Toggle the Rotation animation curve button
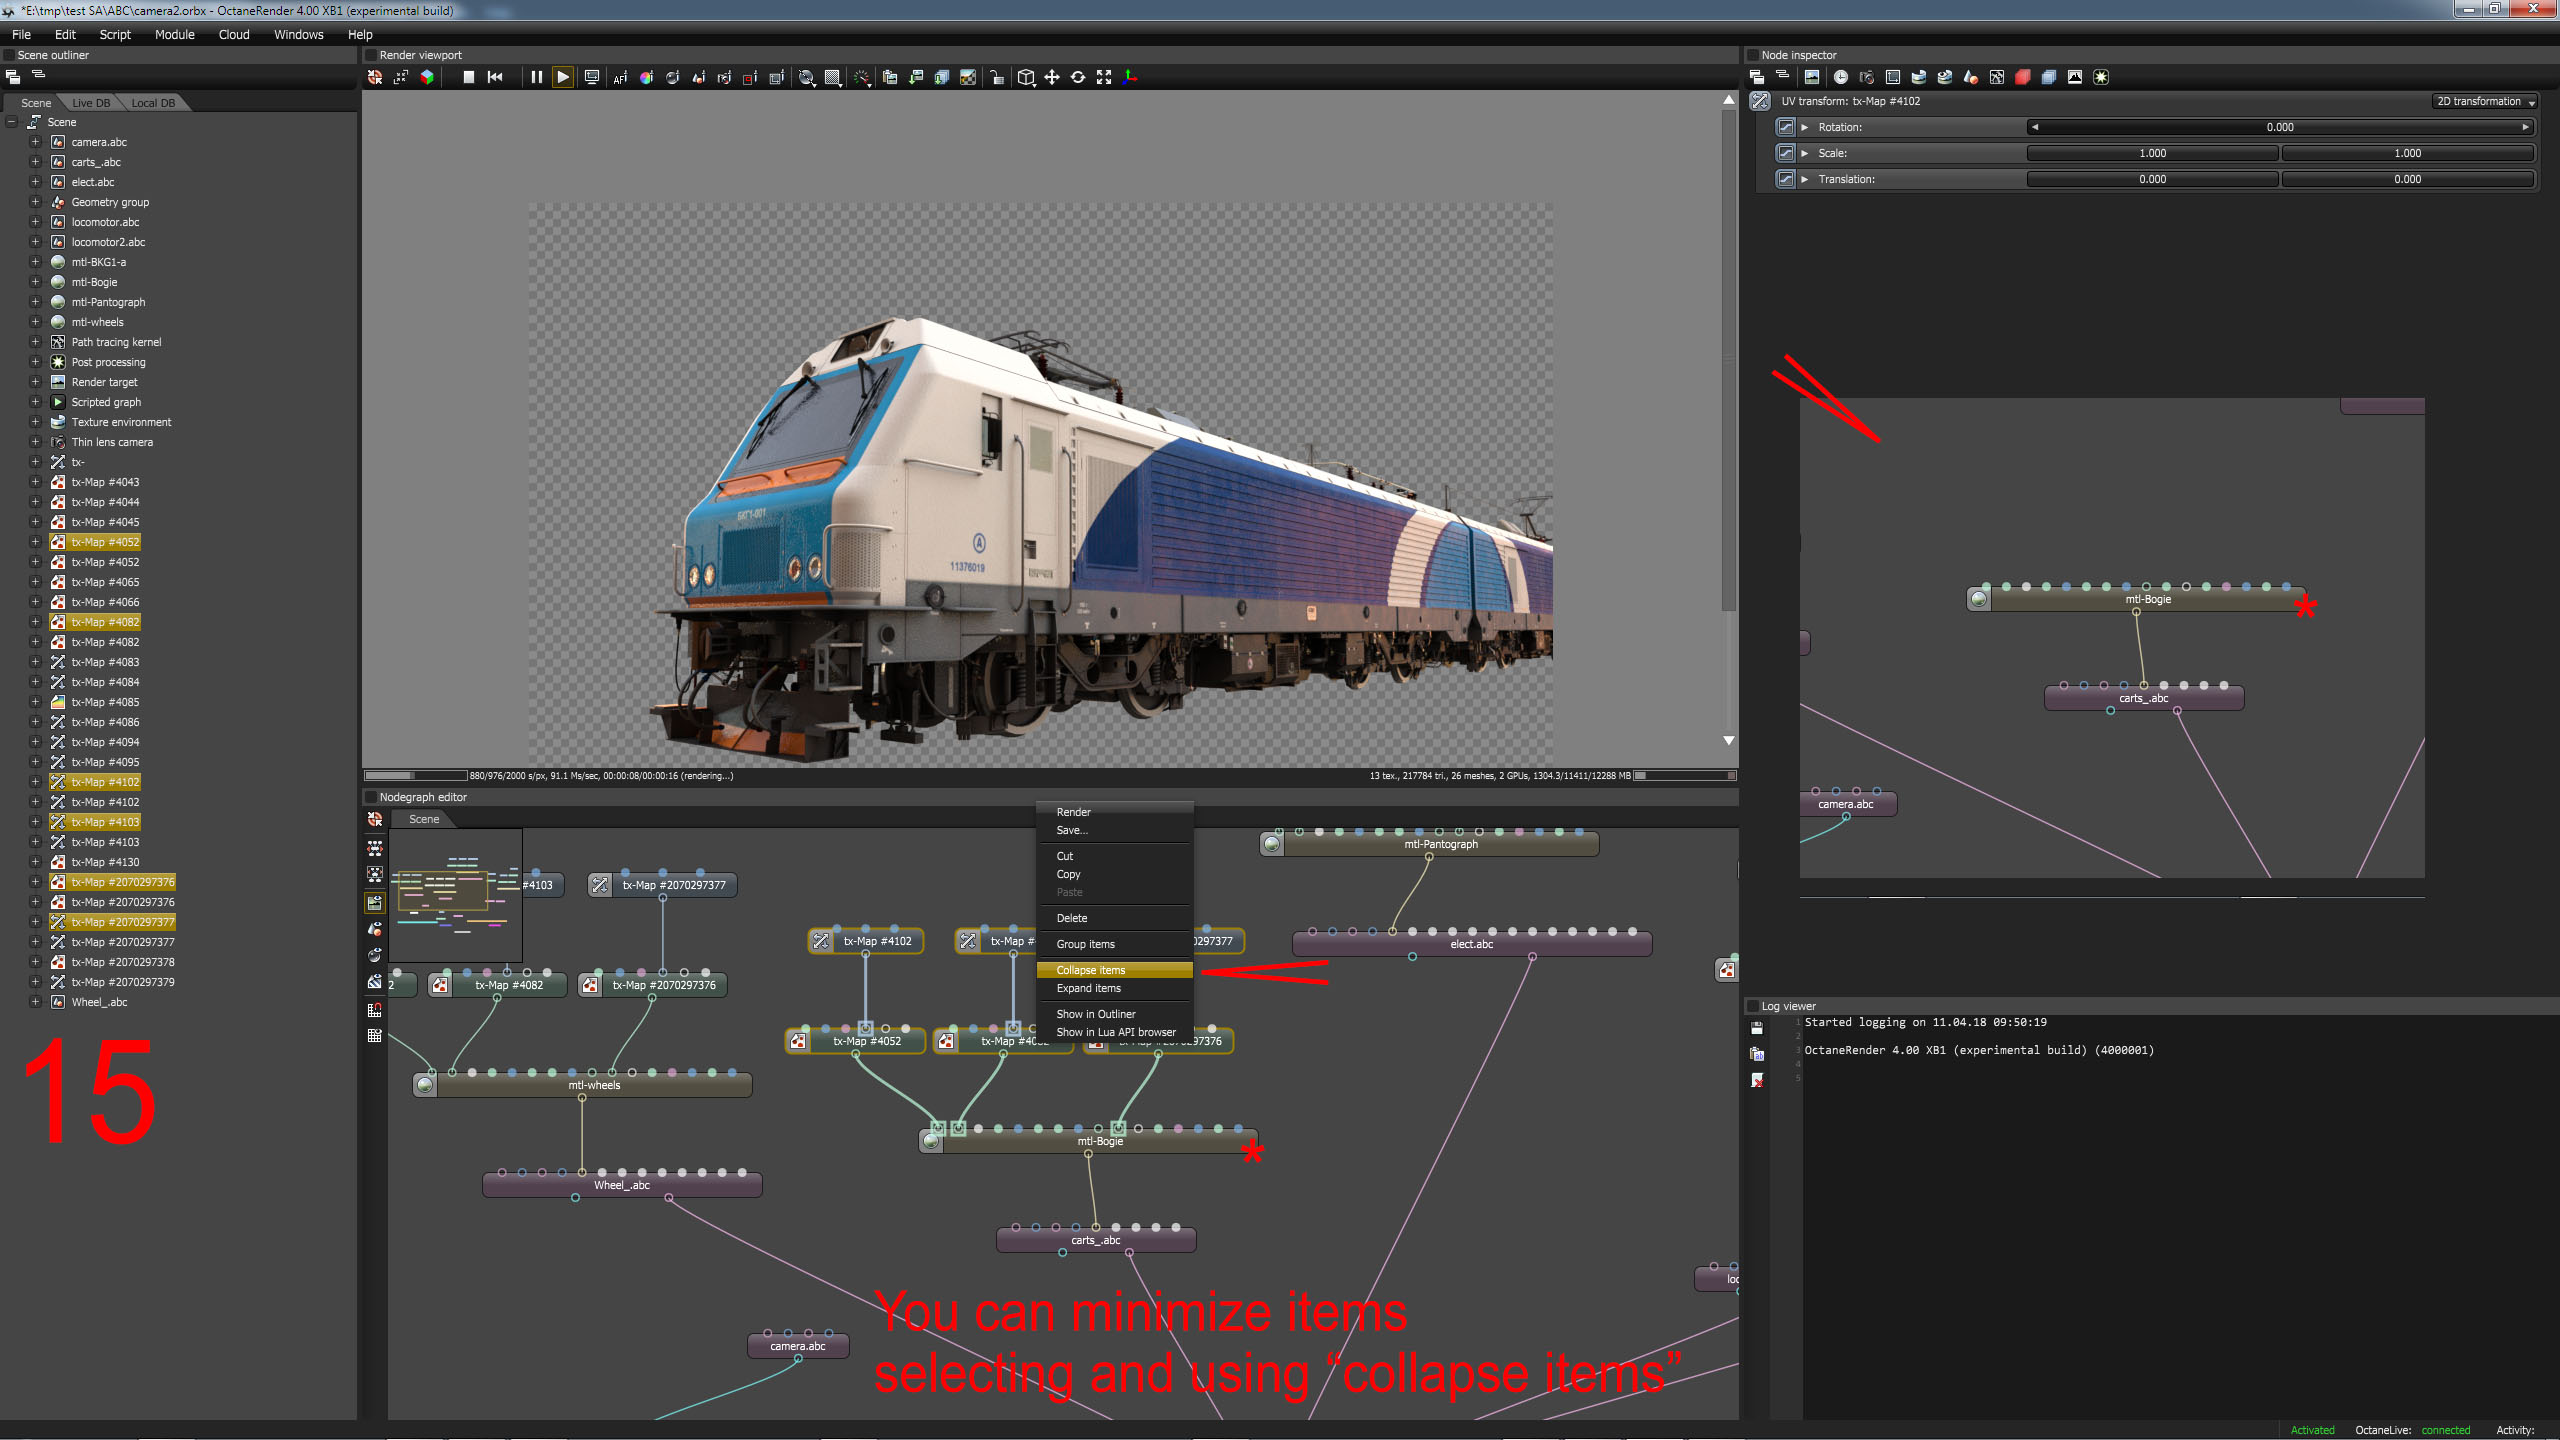Viewport: 2560px width, 1440px height. [1785, 127]
